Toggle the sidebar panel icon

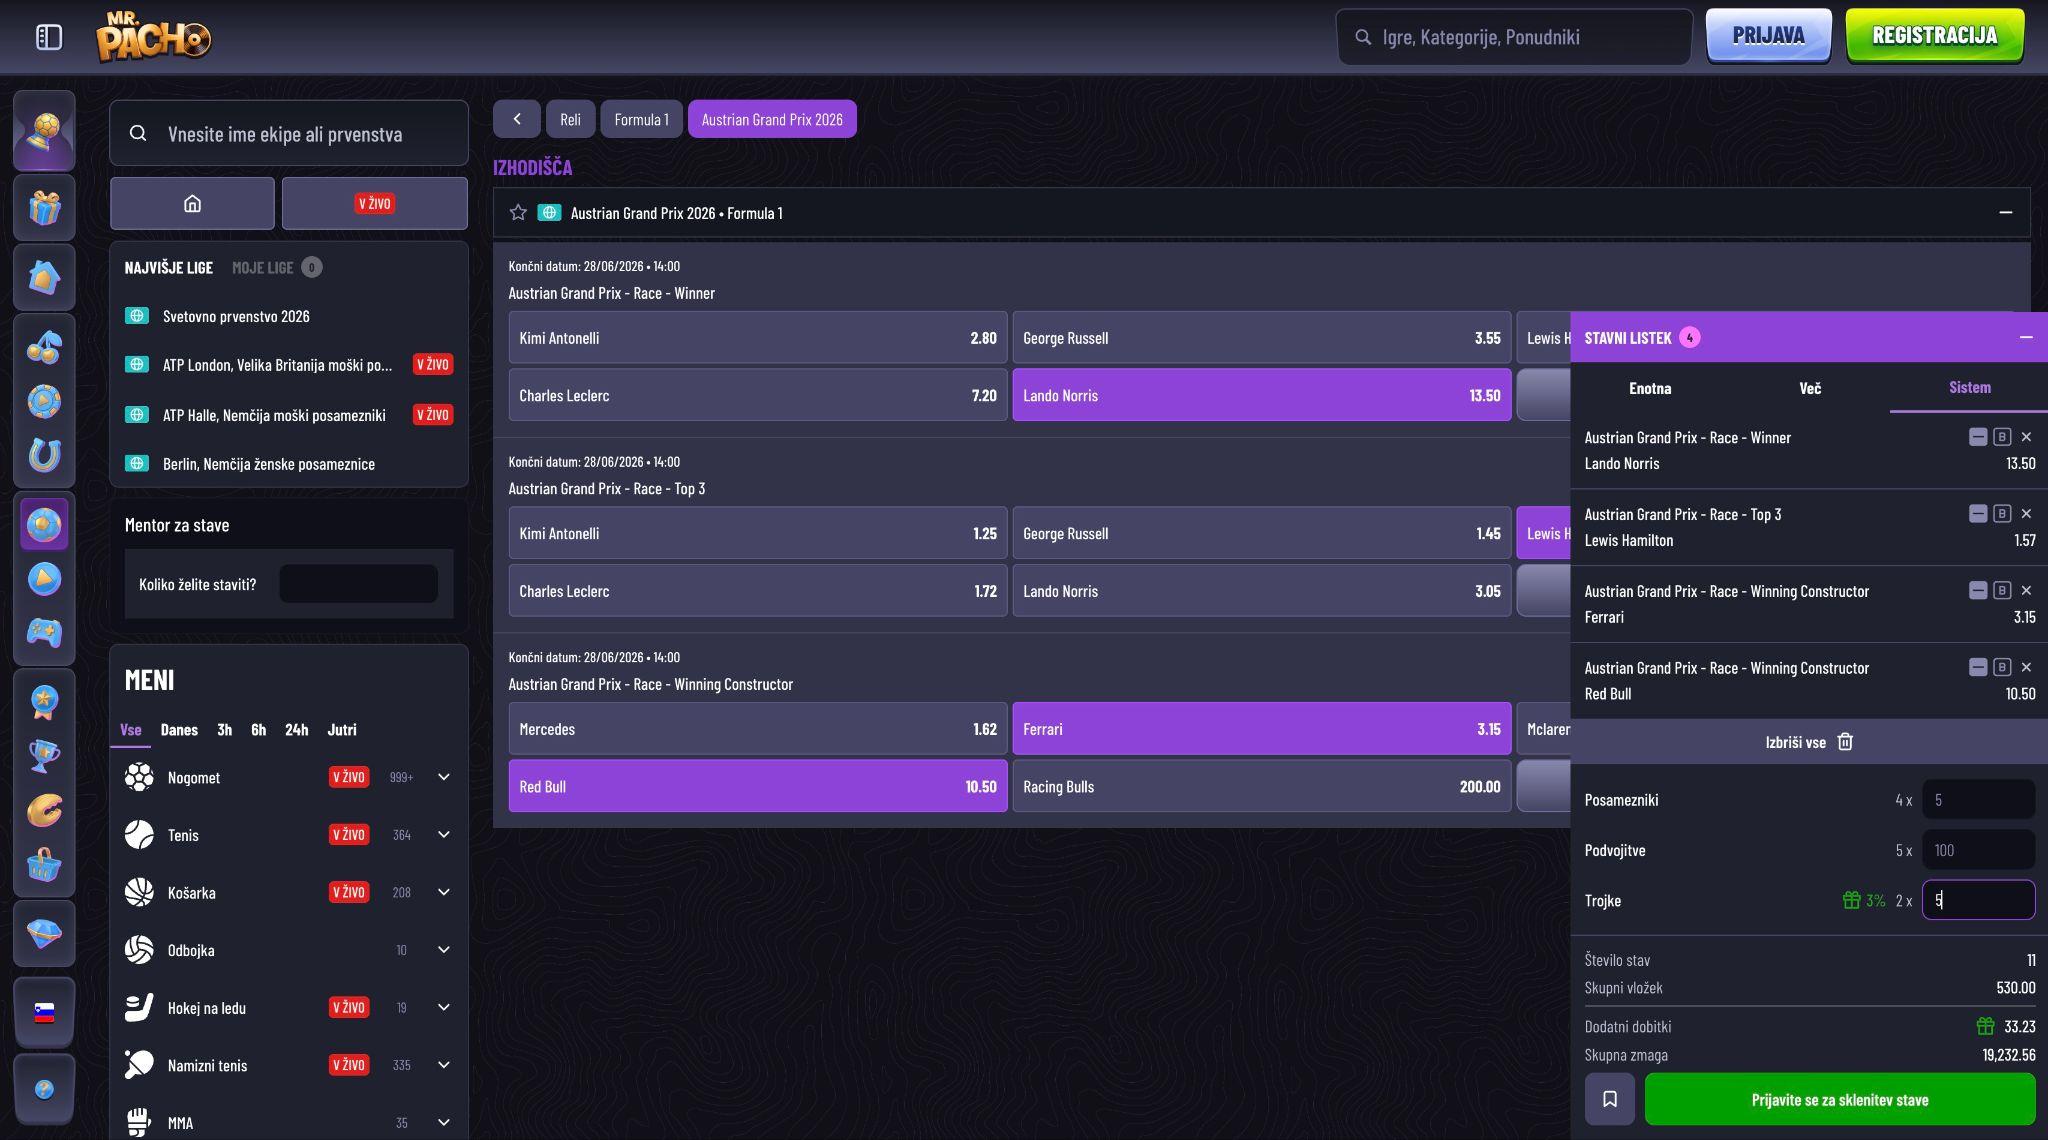(48, 37)
